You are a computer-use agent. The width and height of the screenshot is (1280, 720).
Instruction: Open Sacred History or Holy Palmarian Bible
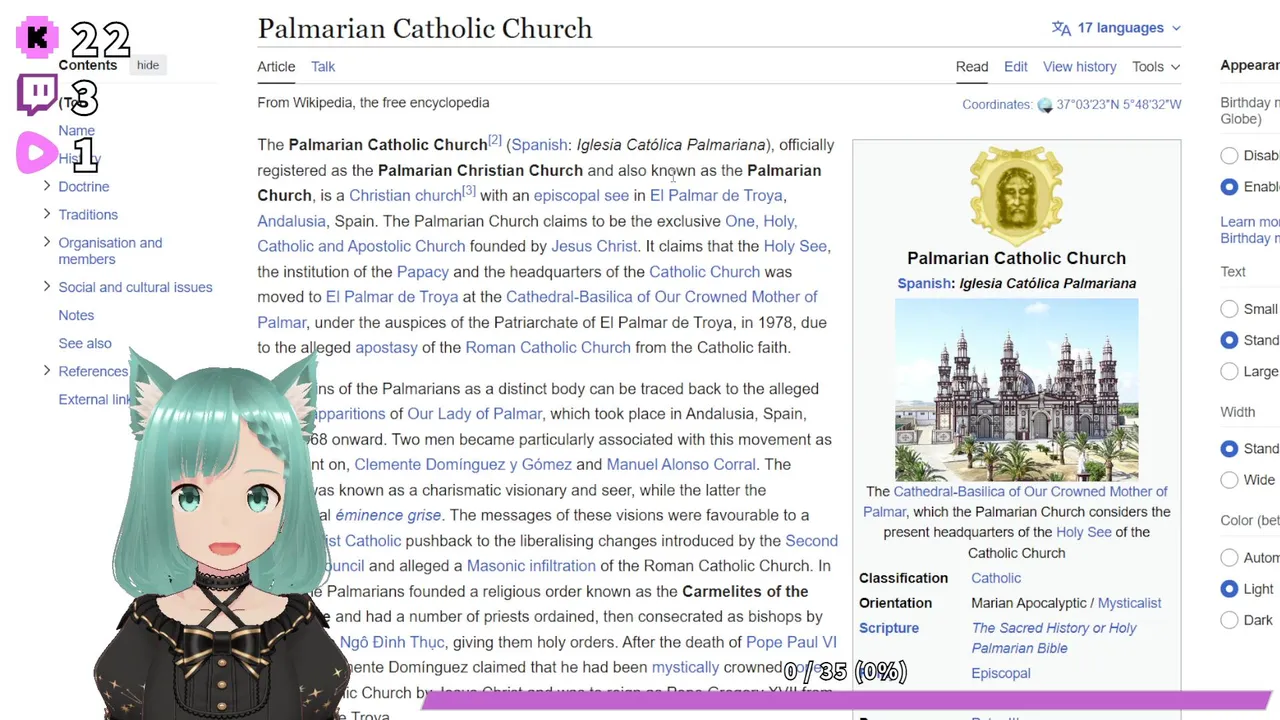[x=1054, y=638]
